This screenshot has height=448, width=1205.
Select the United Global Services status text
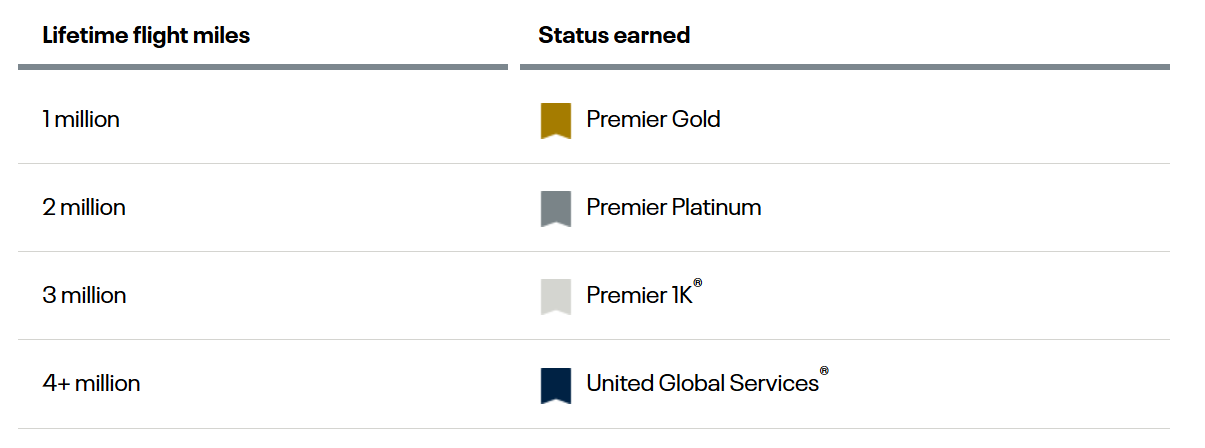[x=703, y=383]
